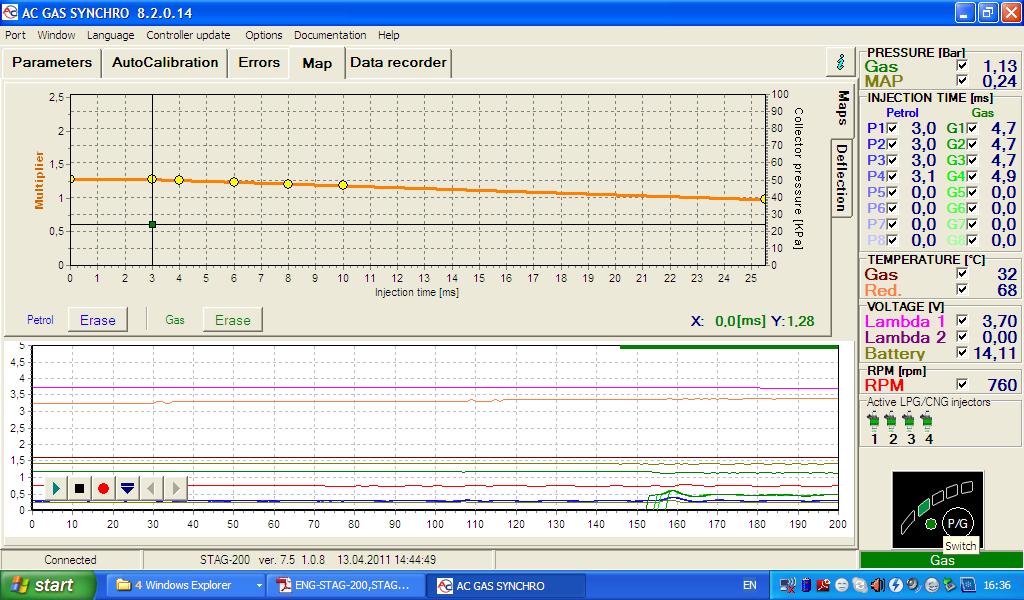Toggle the Battery voltage checkbox
Viewport: 1024px width, 600px height.
pos(961,353)
